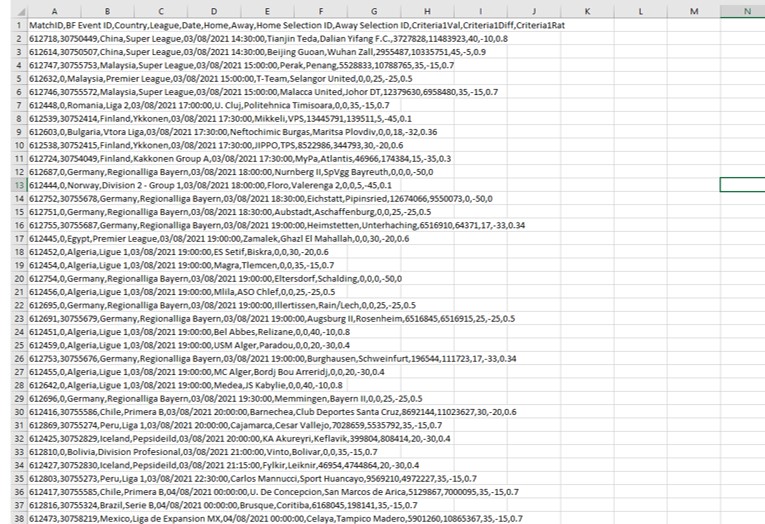
Task: Click the row with Memmingen,Bayern II
Action: pos(225,399)
